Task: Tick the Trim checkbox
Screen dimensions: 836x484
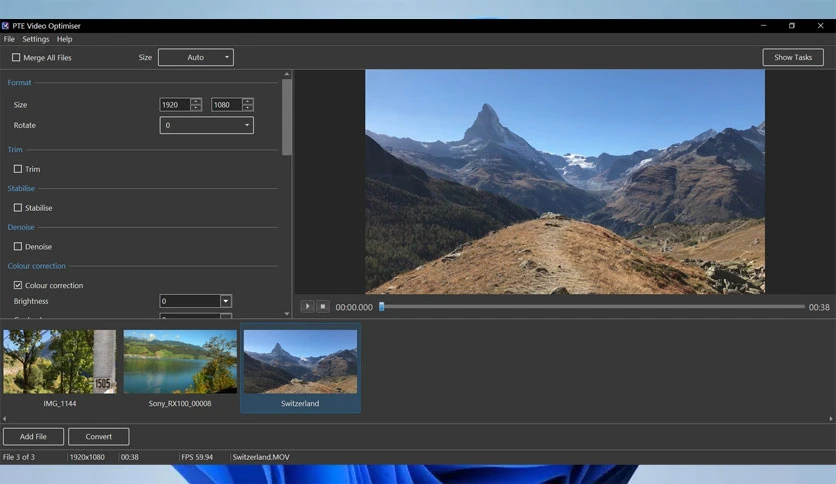Action: click(18, 169)
